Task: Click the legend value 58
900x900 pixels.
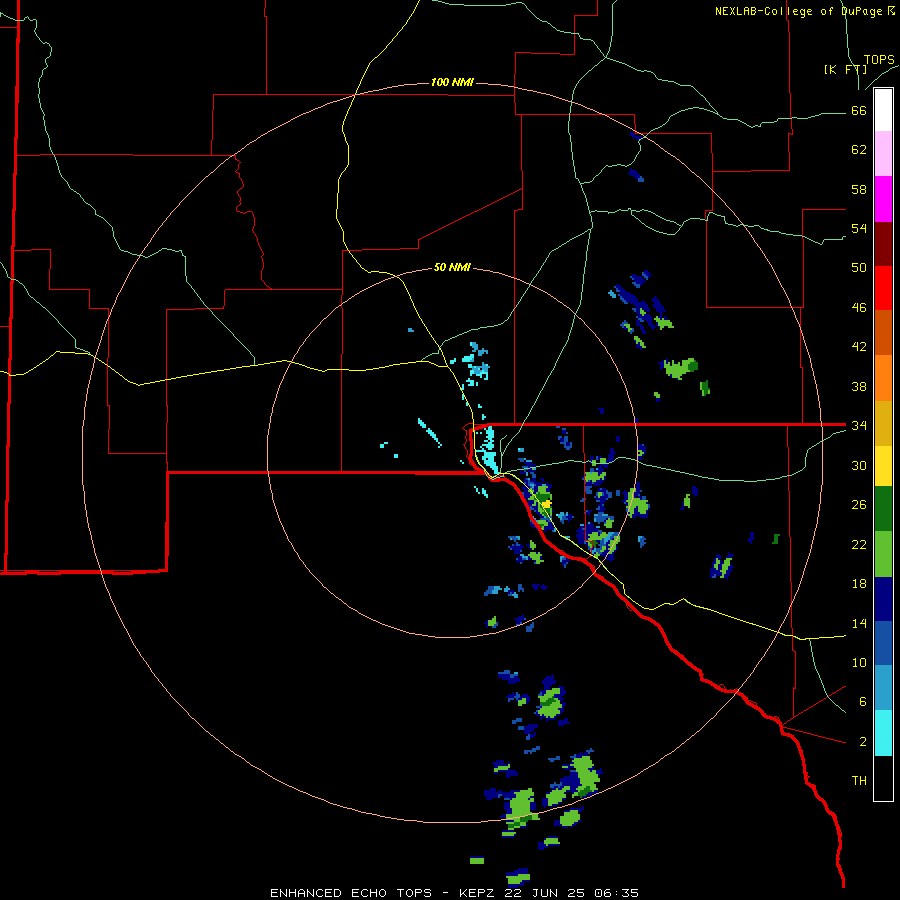Action: (859, 189)
